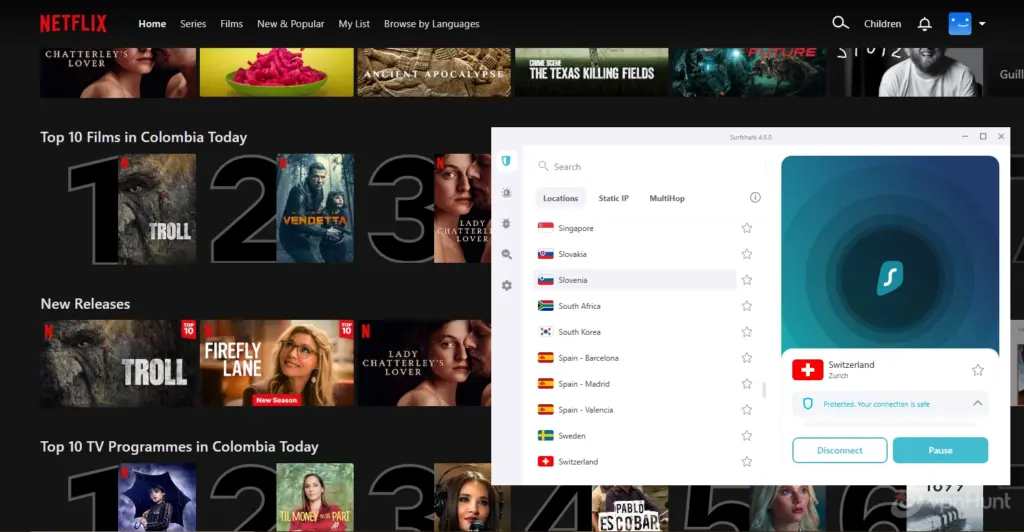The width and height of the screenshot is (1024, 532).
Task: Open Surfshark Antivirus bug icon
Action: [507, 224]
